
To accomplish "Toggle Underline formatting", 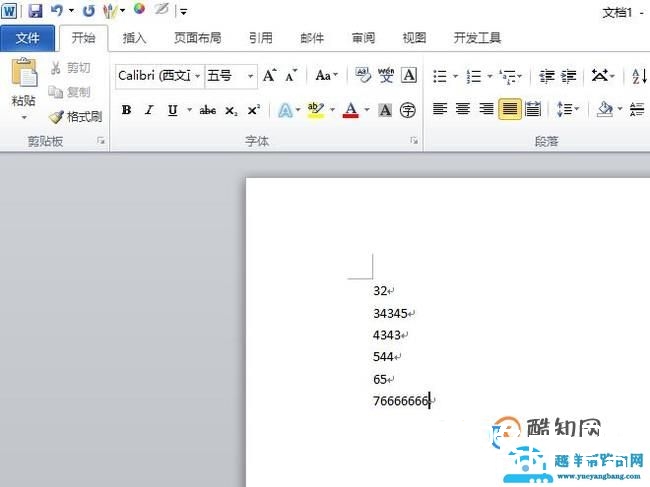I will [x=173, y=110].
